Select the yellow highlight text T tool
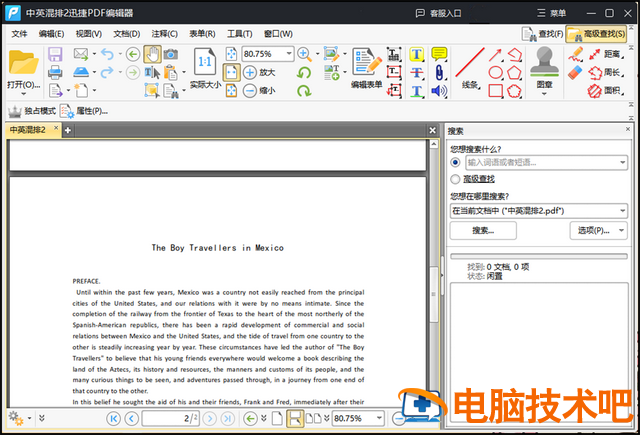 coord(416,54)
